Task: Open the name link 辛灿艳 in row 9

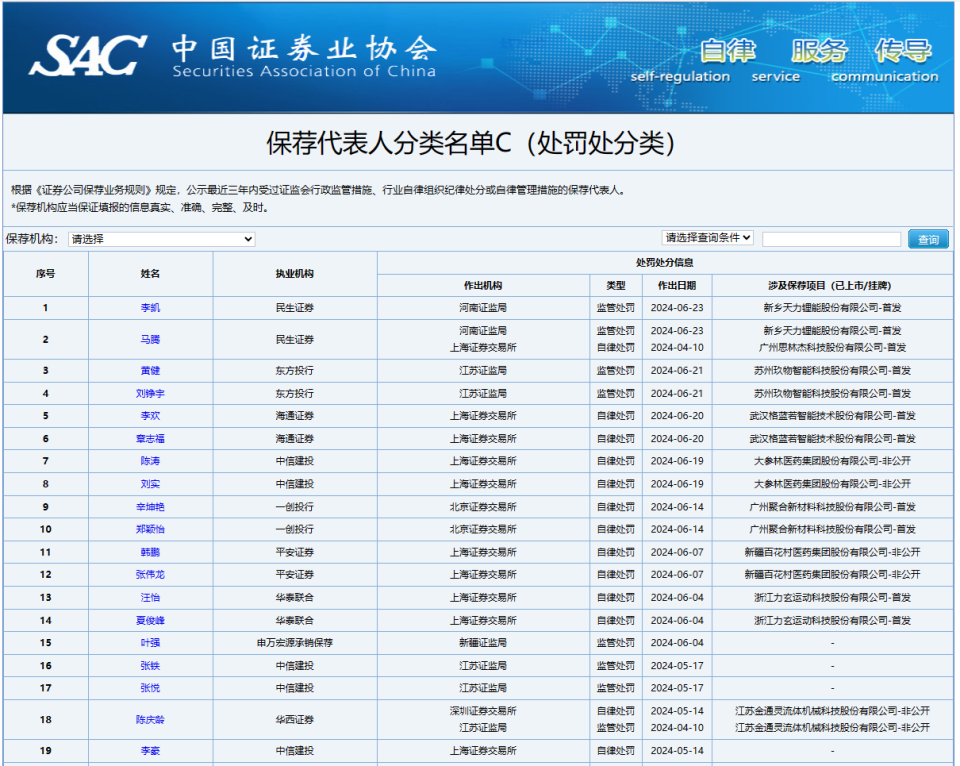Action: click(x=150, y=507)
